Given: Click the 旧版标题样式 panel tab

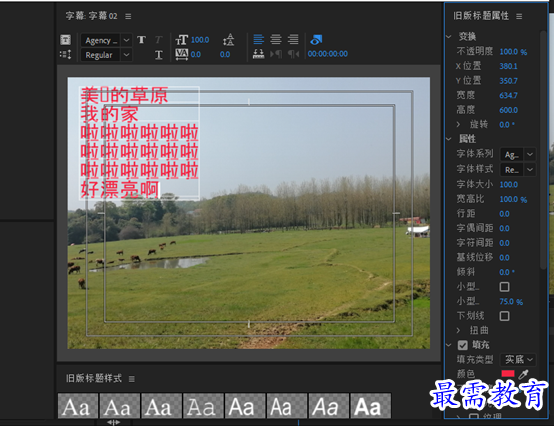Looking at the screenshot, I should [94, 379].
